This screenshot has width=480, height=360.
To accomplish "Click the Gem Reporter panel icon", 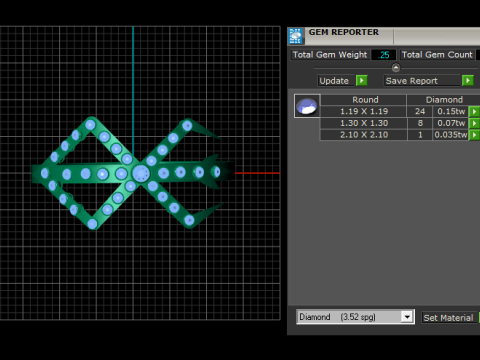I will [x=295, y=36].
